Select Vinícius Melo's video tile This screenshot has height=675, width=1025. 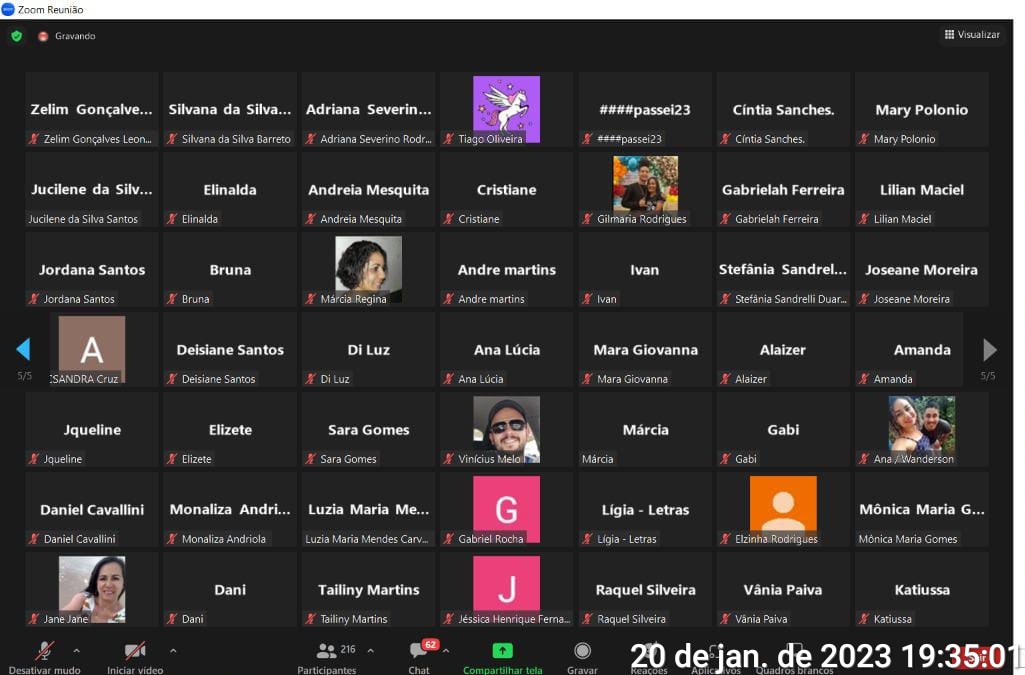[x=506, y=426]
